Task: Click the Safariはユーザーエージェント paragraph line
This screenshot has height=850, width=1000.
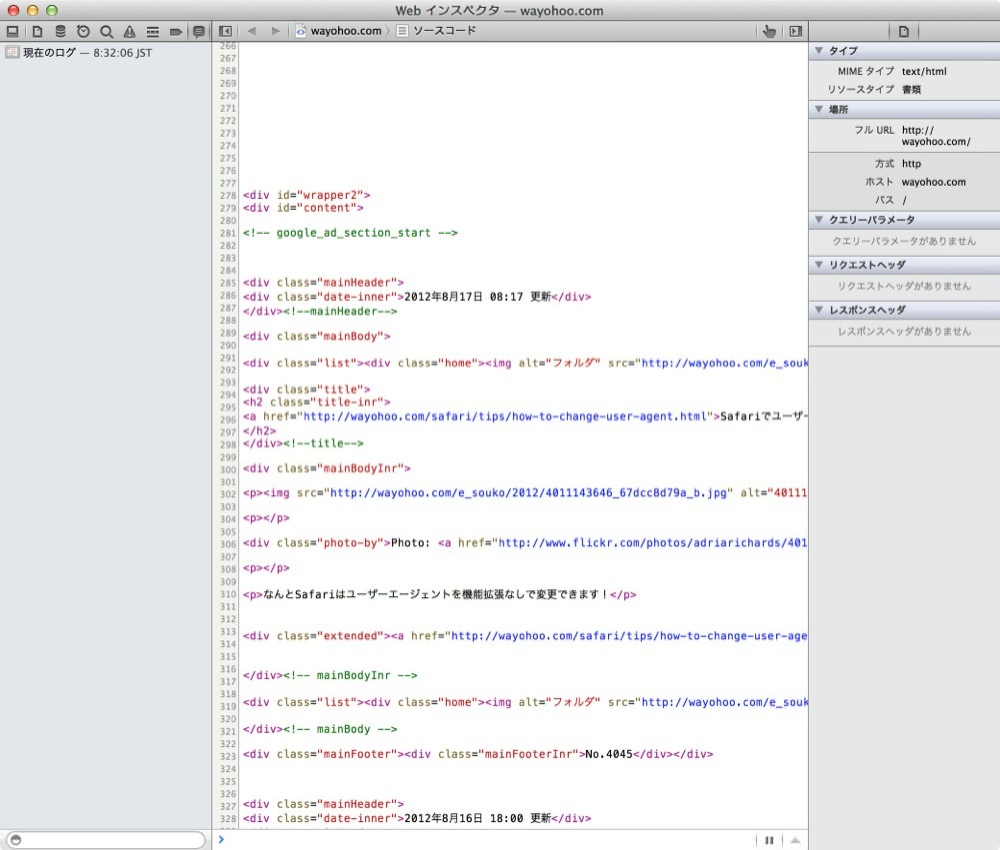Action: (439, 594)
